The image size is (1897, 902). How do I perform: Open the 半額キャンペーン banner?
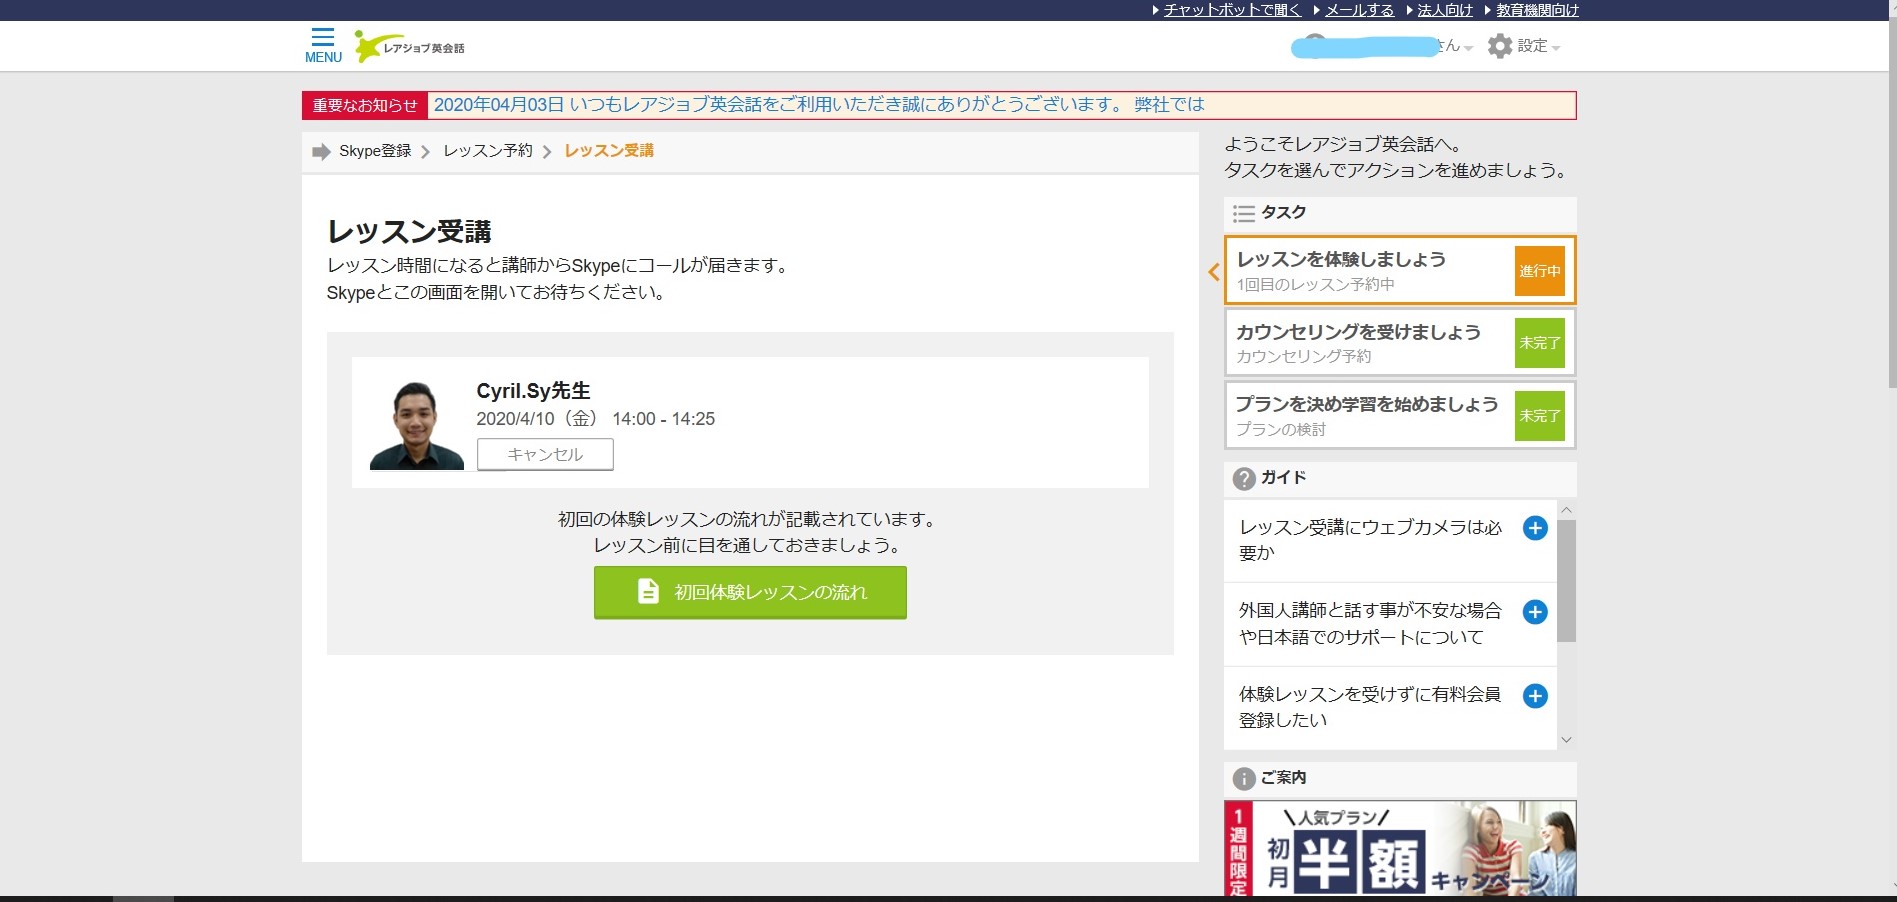pyautogui.click(x=1399, y=848)
